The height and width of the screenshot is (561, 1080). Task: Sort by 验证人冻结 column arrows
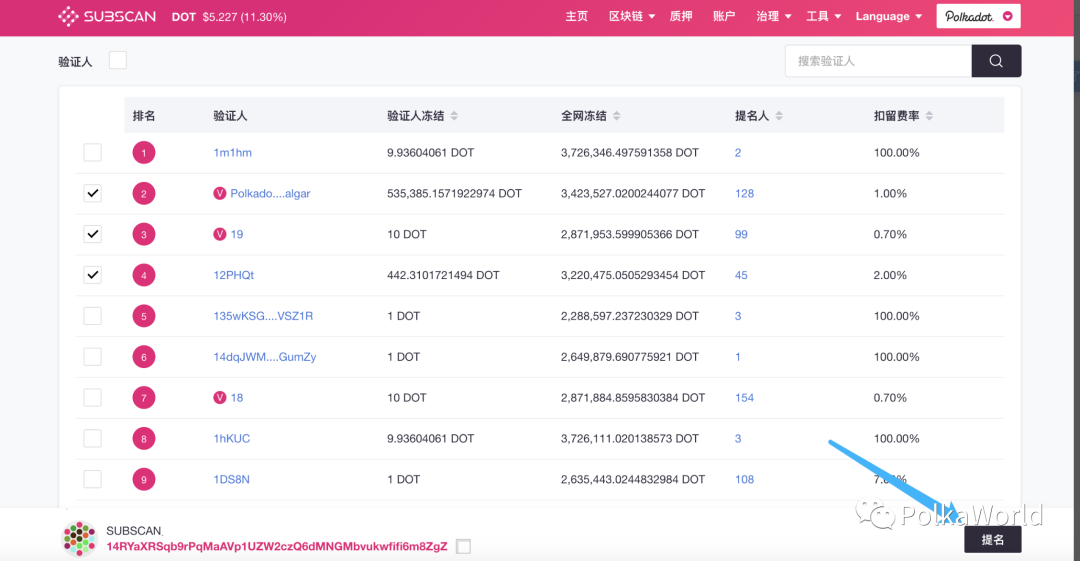point(454,116)
